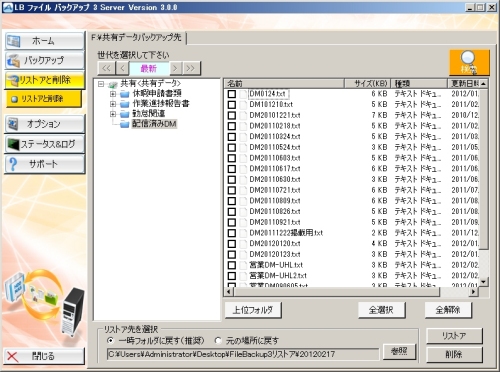The width and height of the screenshot is (500, 372).
Task: Select the F:¥共有データバックアップ先 tab
Action: (x=137, y=37)
